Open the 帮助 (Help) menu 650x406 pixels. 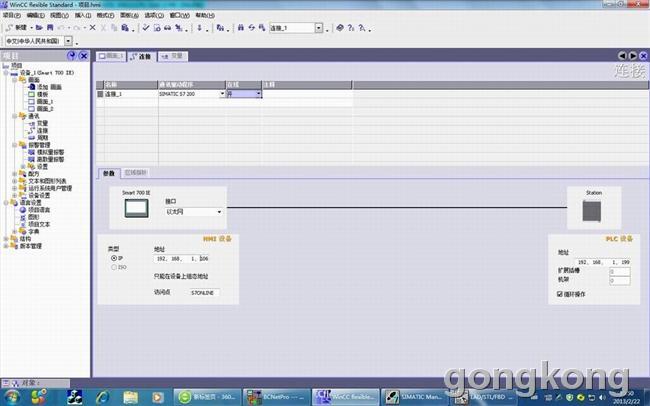point(205,15)
